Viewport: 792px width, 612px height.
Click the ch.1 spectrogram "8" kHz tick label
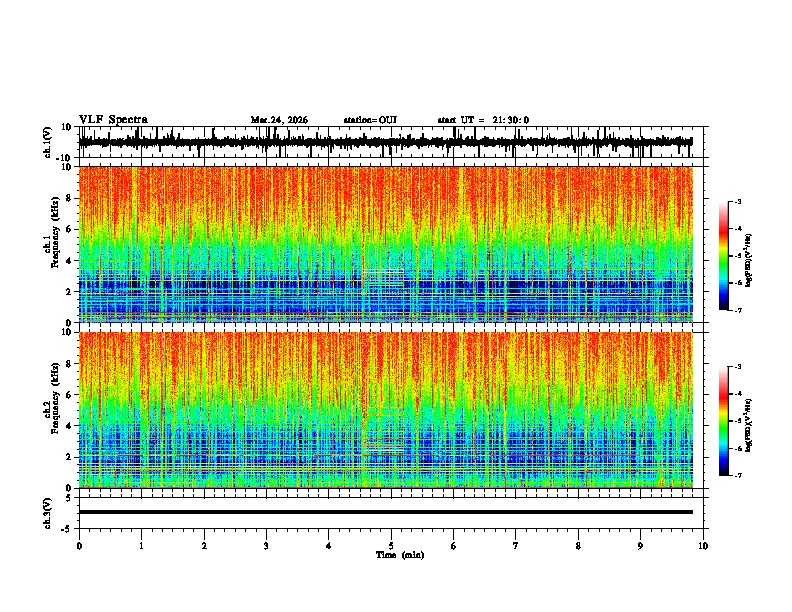click(69, 198)
